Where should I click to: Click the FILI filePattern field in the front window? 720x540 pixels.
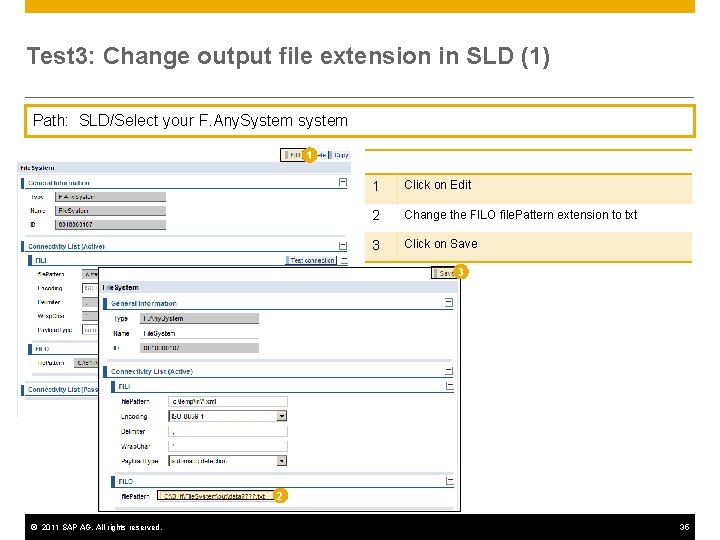pyautogui.click(x=228, y=401)
